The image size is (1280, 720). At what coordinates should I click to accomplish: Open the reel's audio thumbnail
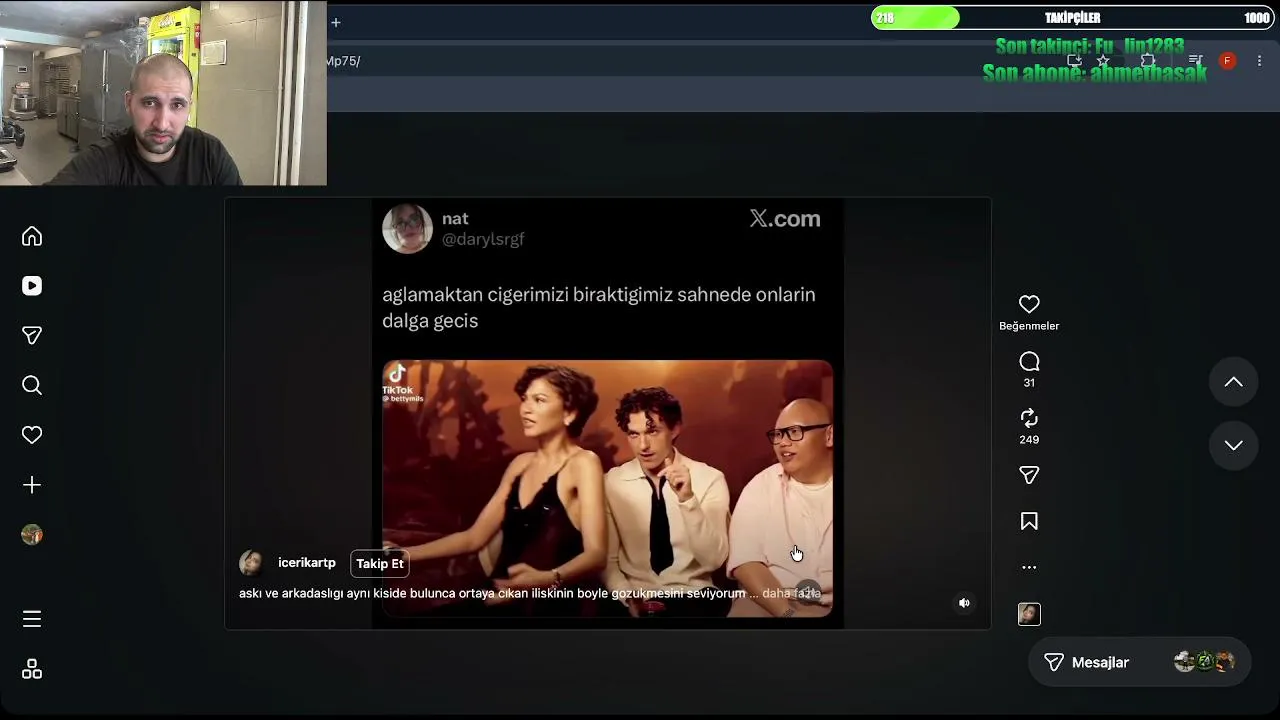point(1029,614)
